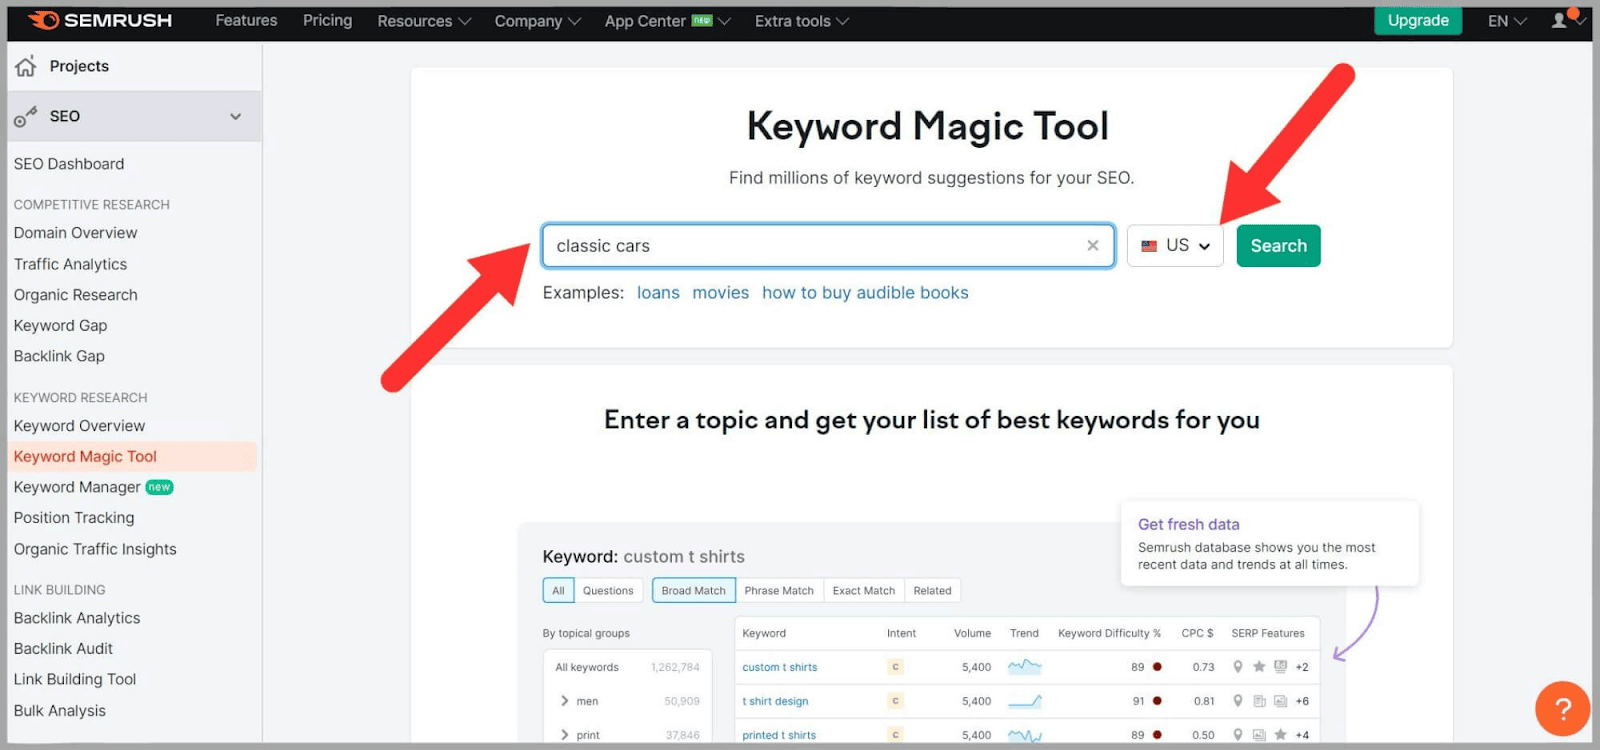Click the SERP Features column header
1600x750 pixels.
[1268, 633]
